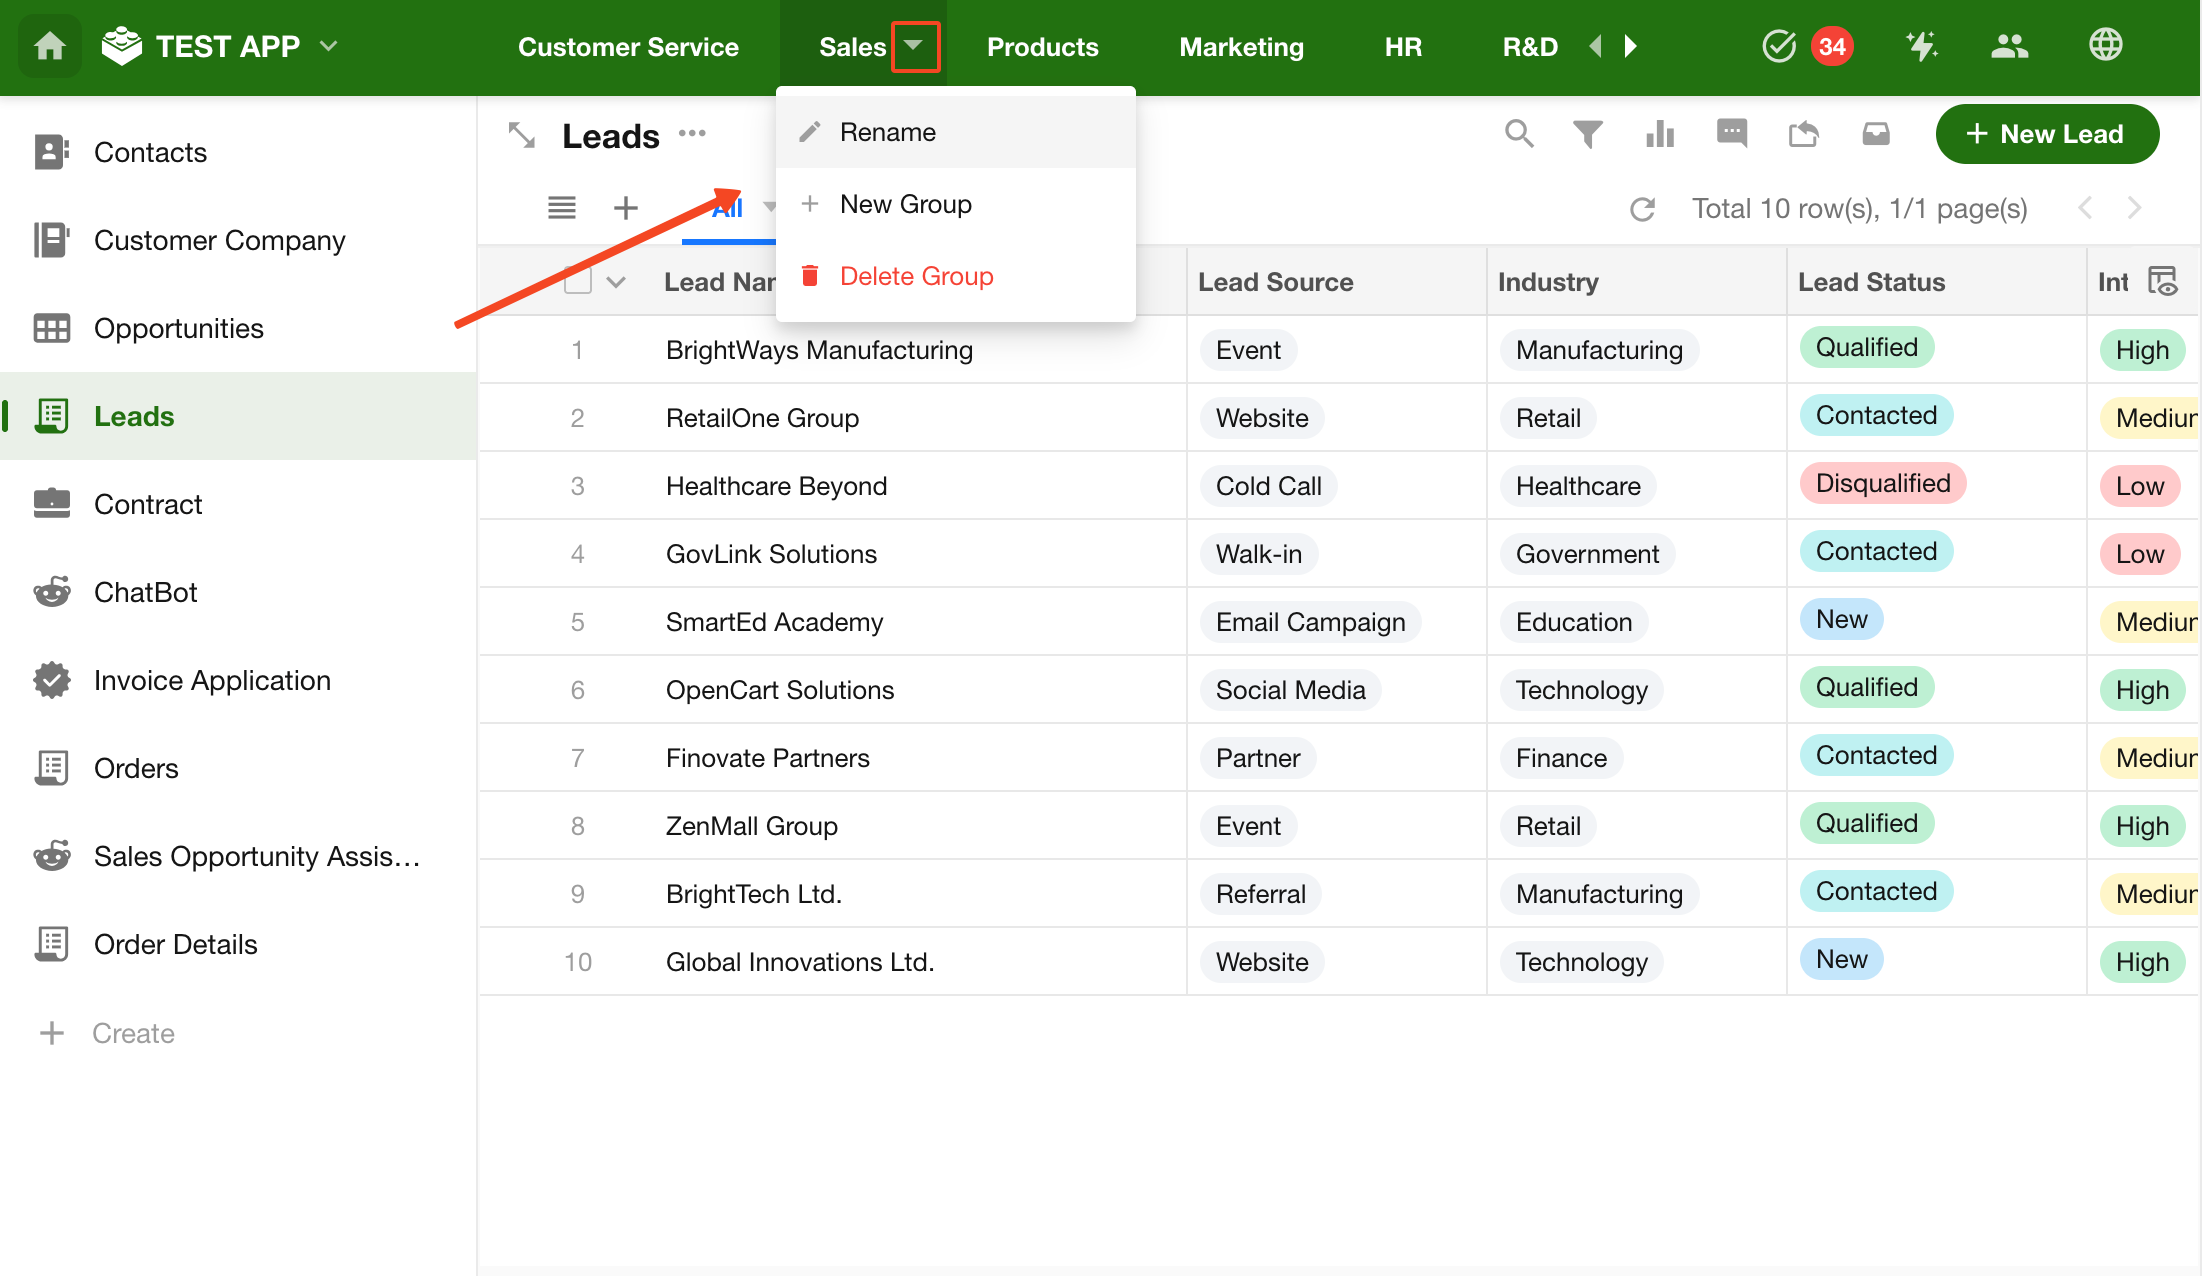Open the AI sparkle icon in header
Image resolution: width=2202 pixels, height=1276 pixels.
tap(1921, 46)
